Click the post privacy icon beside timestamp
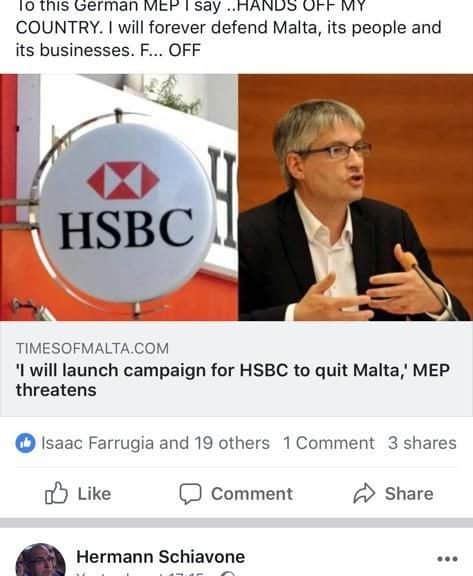473x576 pixels. (228, 574)
